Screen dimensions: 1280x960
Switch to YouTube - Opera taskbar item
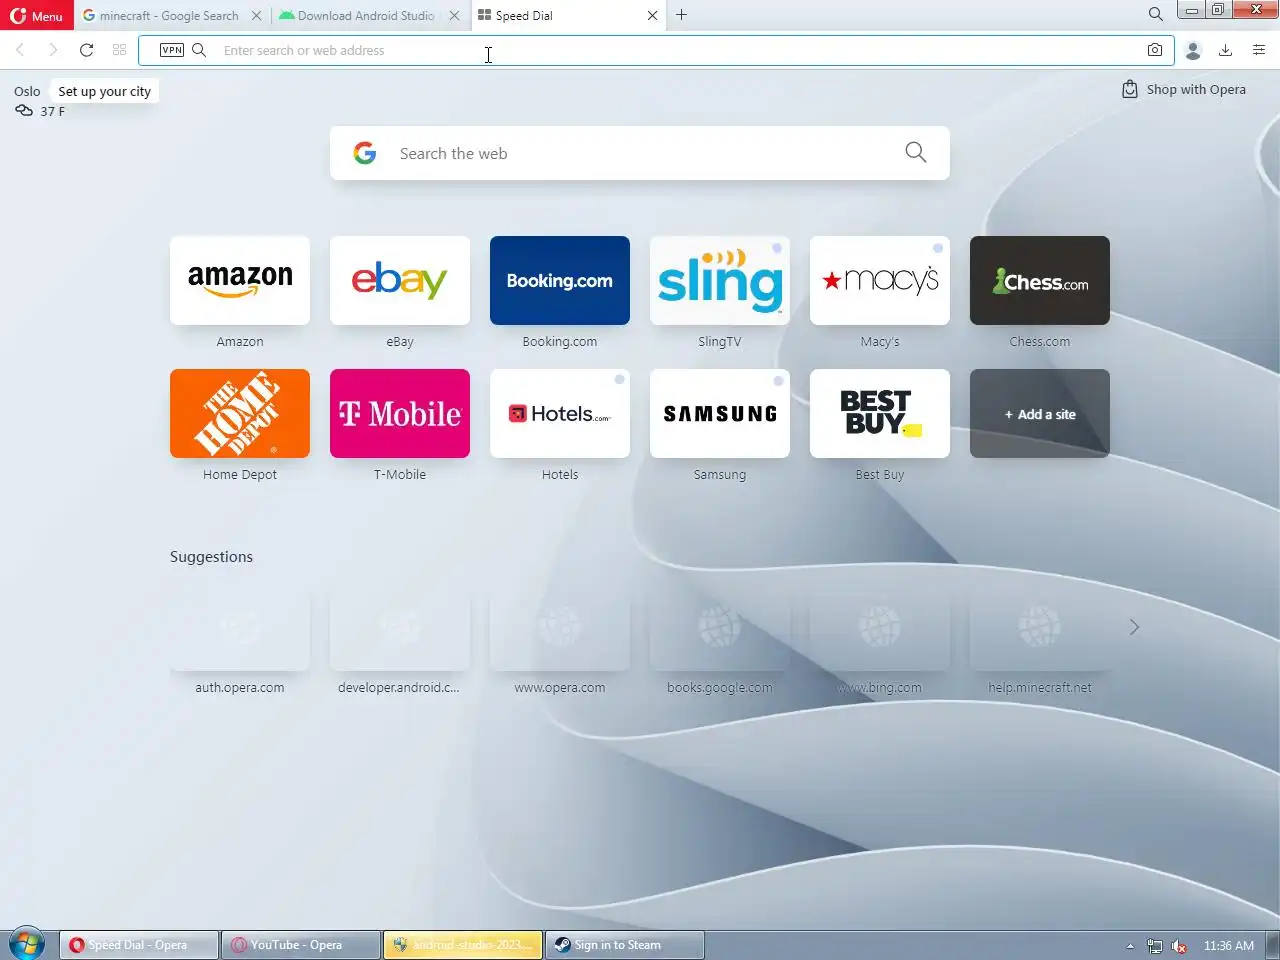301,945
